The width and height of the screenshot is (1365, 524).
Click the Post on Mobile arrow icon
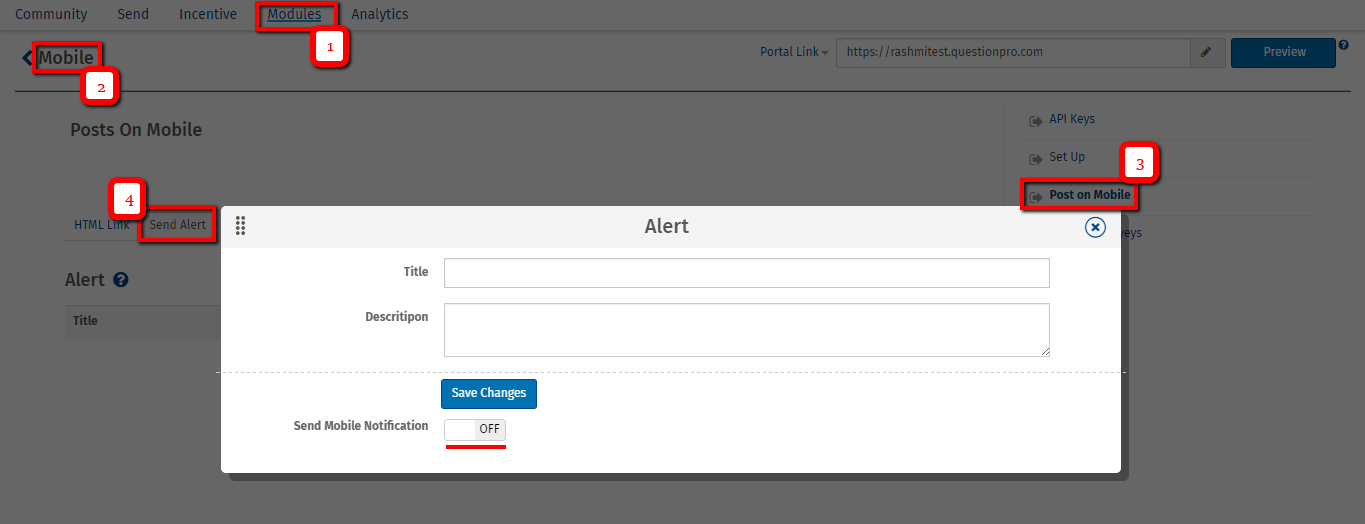[x=1036, y=196]
